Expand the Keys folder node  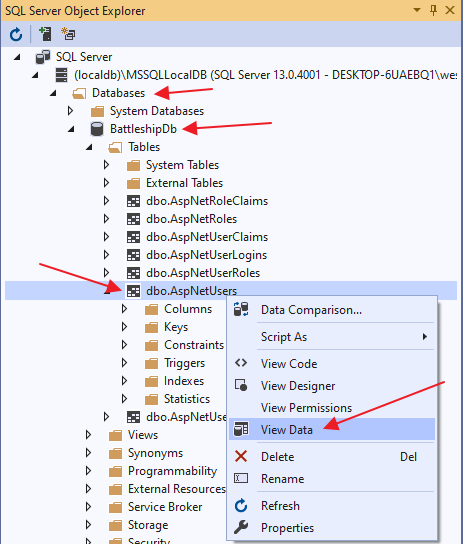pyautogui.click(x=125, y=327)
